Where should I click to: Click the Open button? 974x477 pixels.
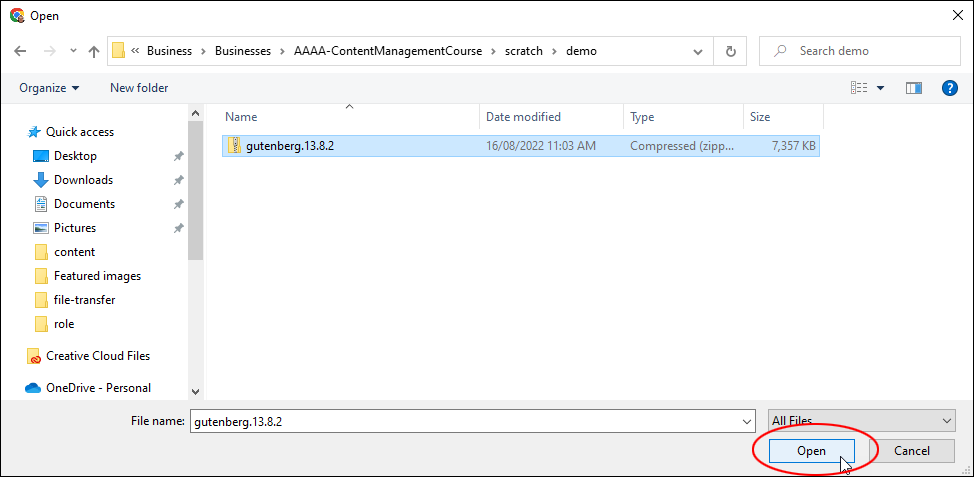pyautogui.click(x=811, y=451)
